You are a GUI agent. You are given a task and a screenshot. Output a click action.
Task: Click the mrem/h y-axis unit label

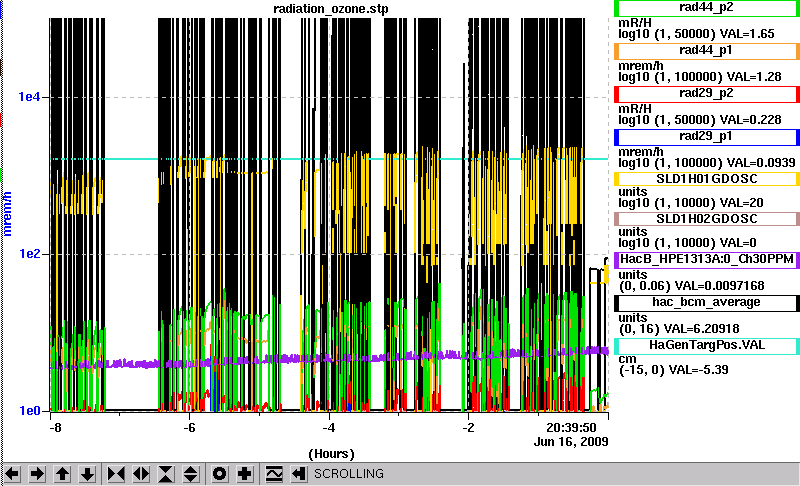tap(7, 214)
